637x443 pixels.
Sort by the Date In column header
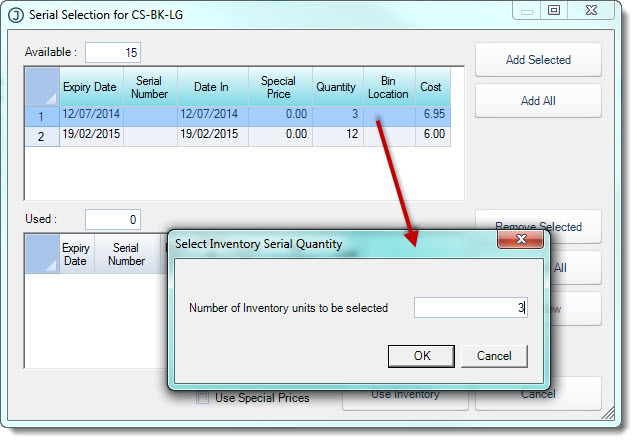click(212, 87)
